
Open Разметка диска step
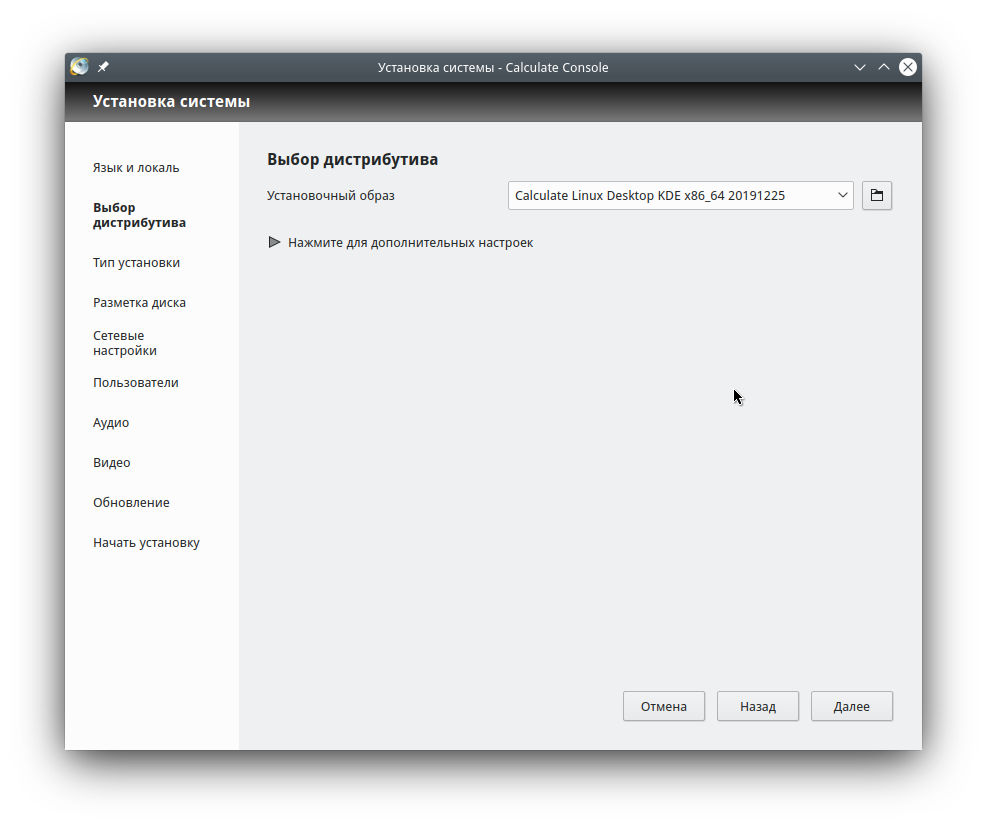point(139,303)
